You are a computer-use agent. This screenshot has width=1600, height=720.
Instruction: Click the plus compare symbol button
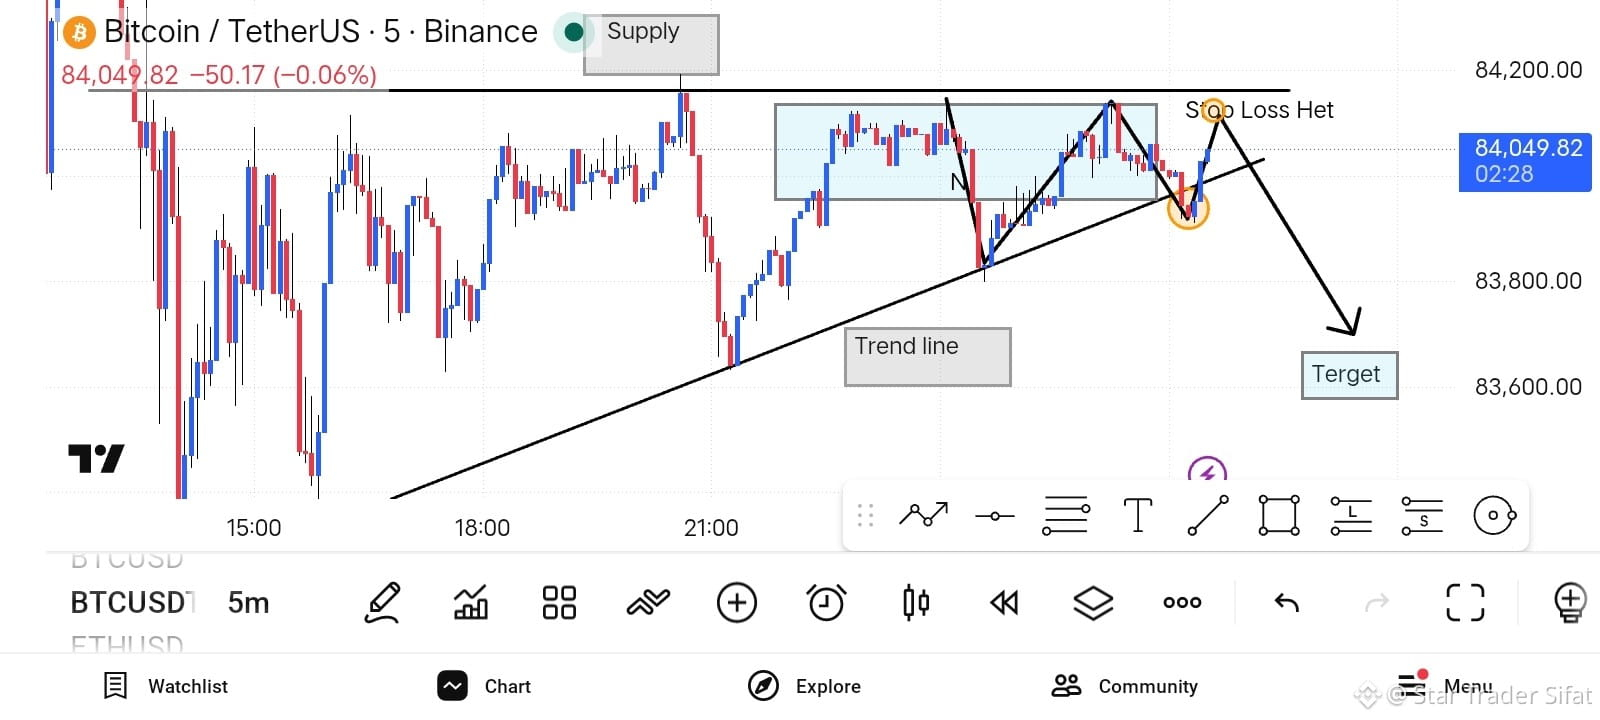coord(737,603)
